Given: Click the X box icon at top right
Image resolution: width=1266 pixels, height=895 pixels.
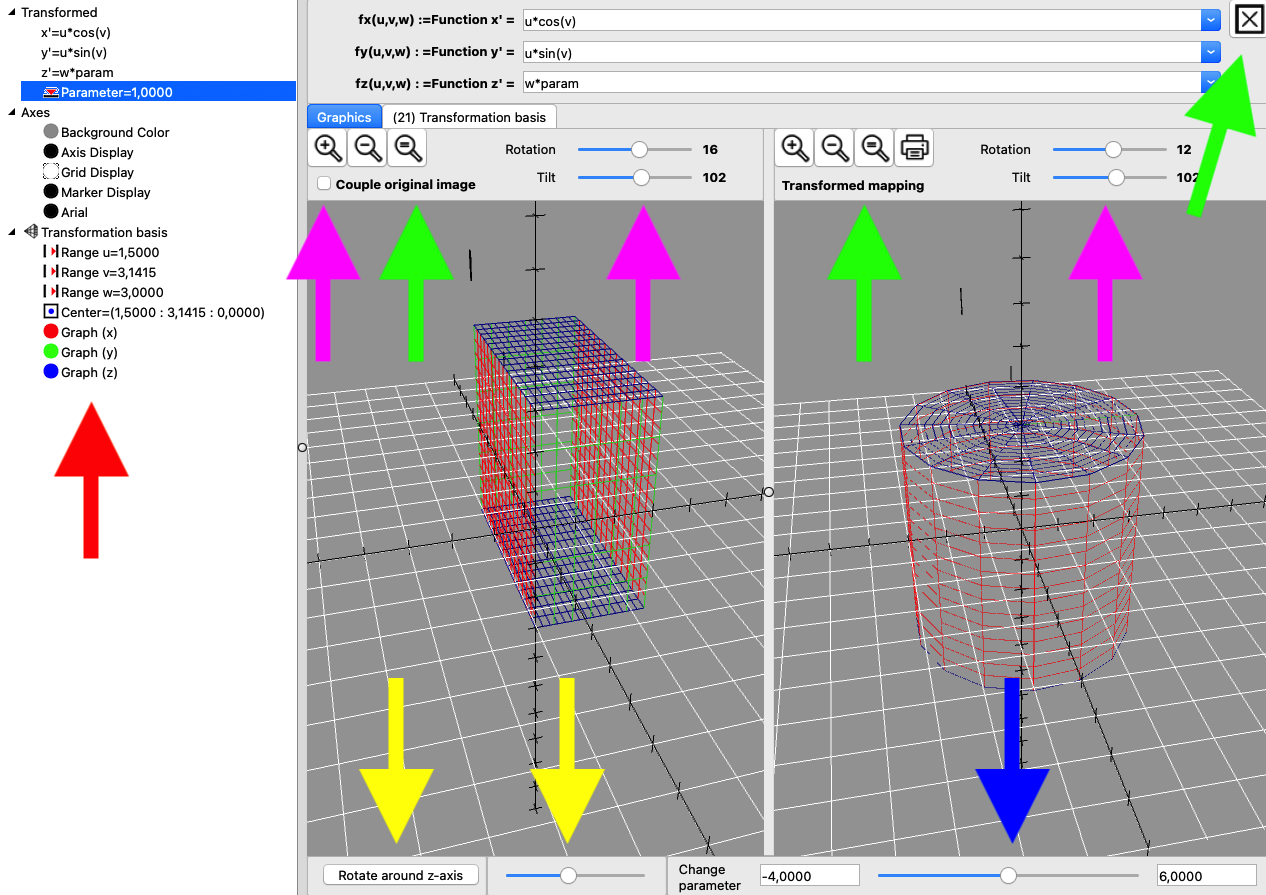Looking at the screenshot, I should click(x=1248, y=20).
